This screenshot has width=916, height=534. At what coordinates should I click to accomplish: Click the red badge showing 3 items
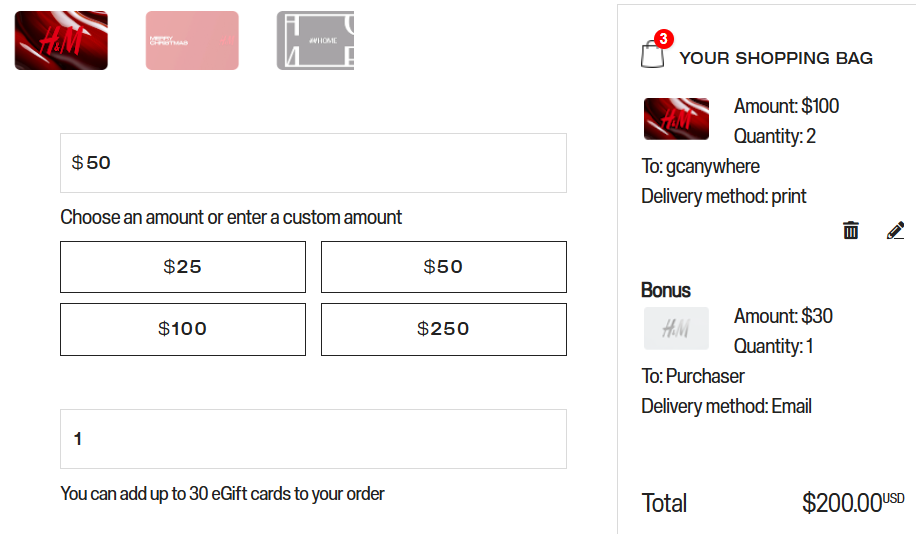click(x=662, y=39)
